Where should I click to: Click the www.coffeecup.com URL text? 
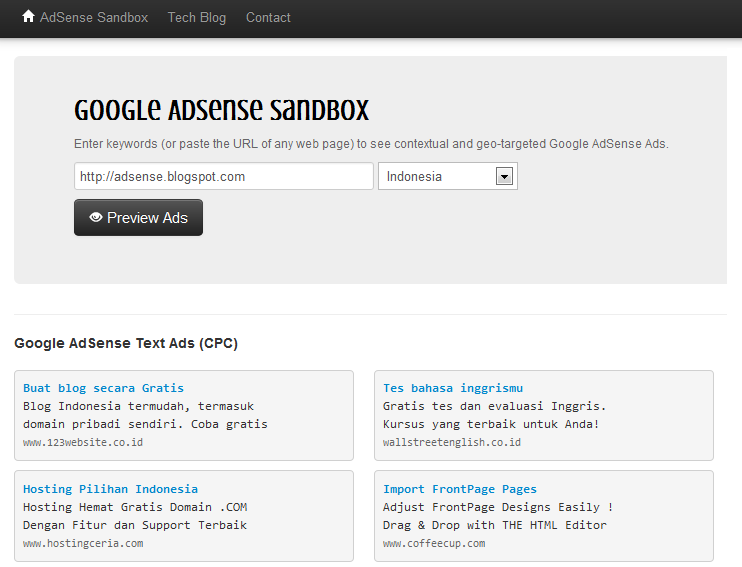point(434,543)
